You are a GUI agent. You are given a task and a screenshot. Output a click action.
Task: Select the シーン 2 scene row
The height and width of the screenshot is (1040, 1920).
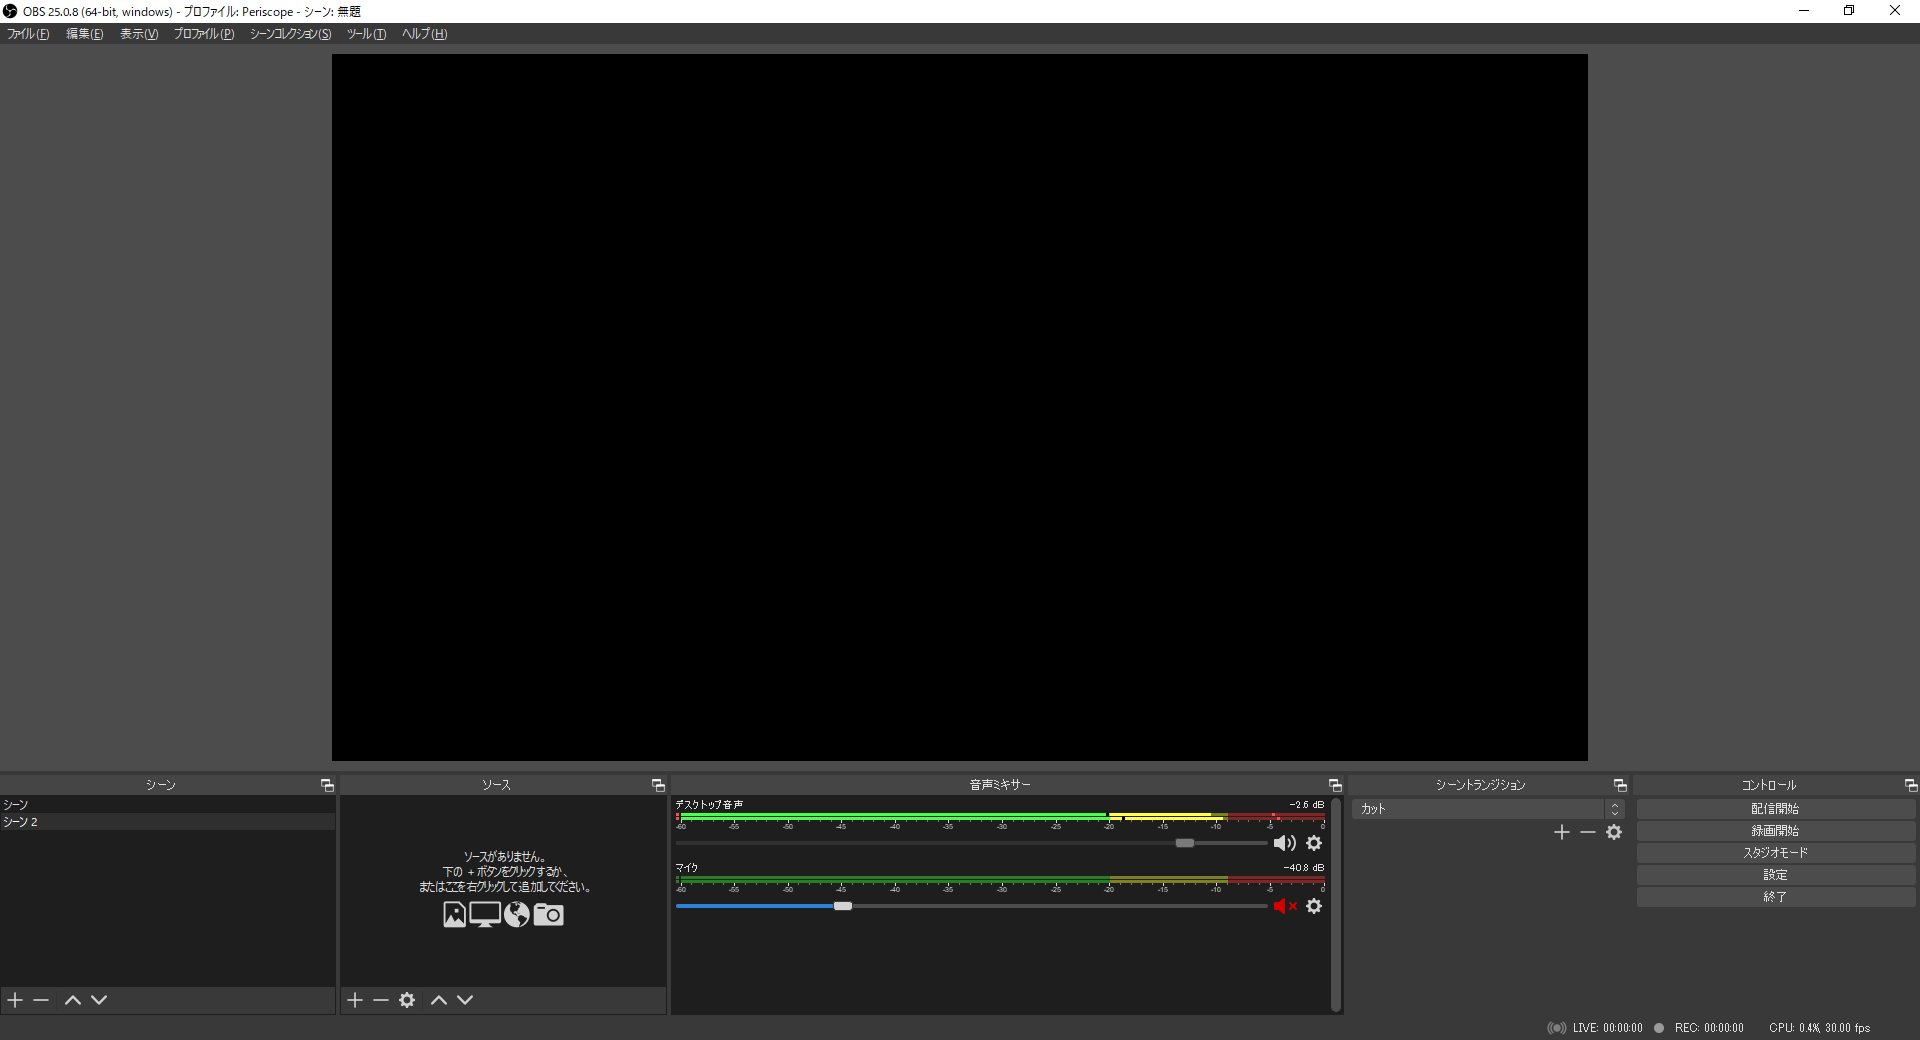[x=167, y=822]
